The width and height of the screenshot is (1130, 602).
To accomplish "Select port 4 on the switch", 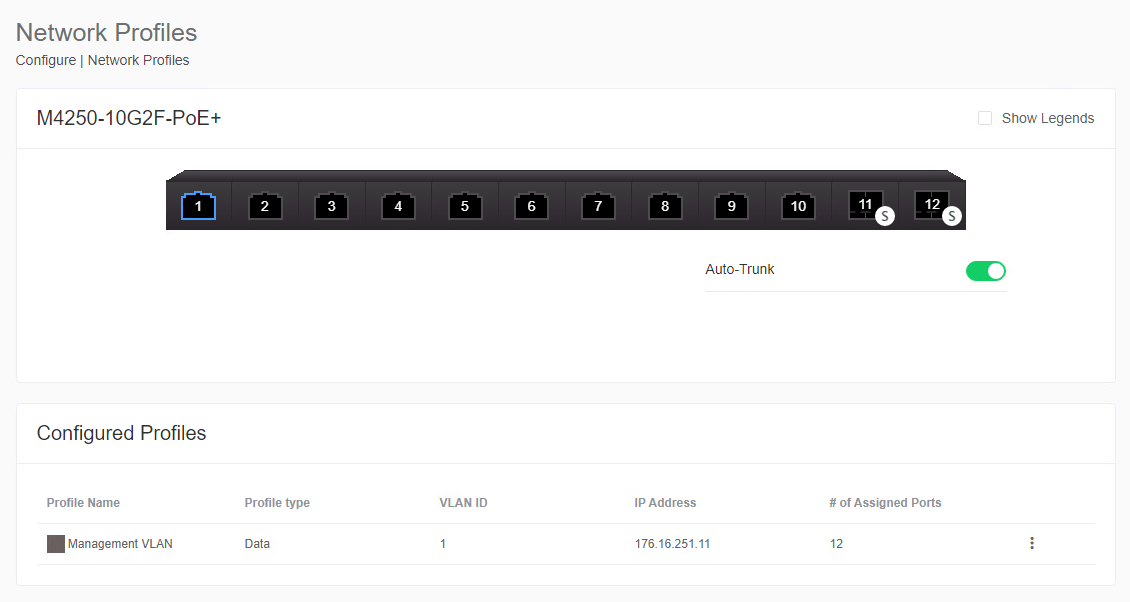I will [x=398, y=206].
